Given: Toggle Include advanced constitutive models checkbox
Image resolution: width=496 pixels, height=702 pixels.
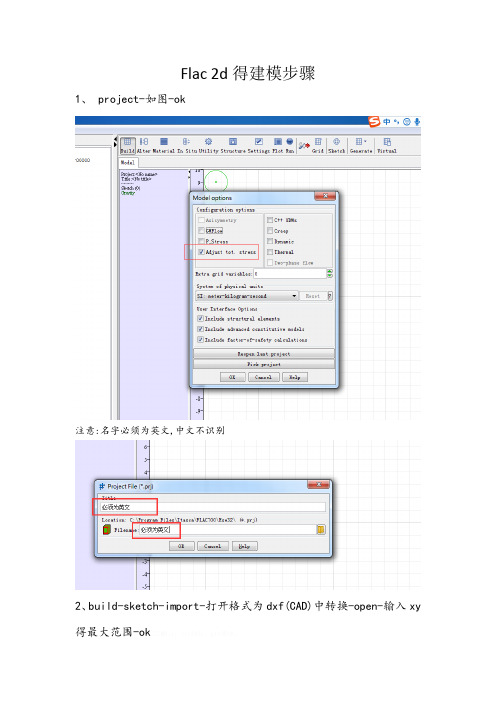Looking at the screenshot, I should (x=201, y=329).
